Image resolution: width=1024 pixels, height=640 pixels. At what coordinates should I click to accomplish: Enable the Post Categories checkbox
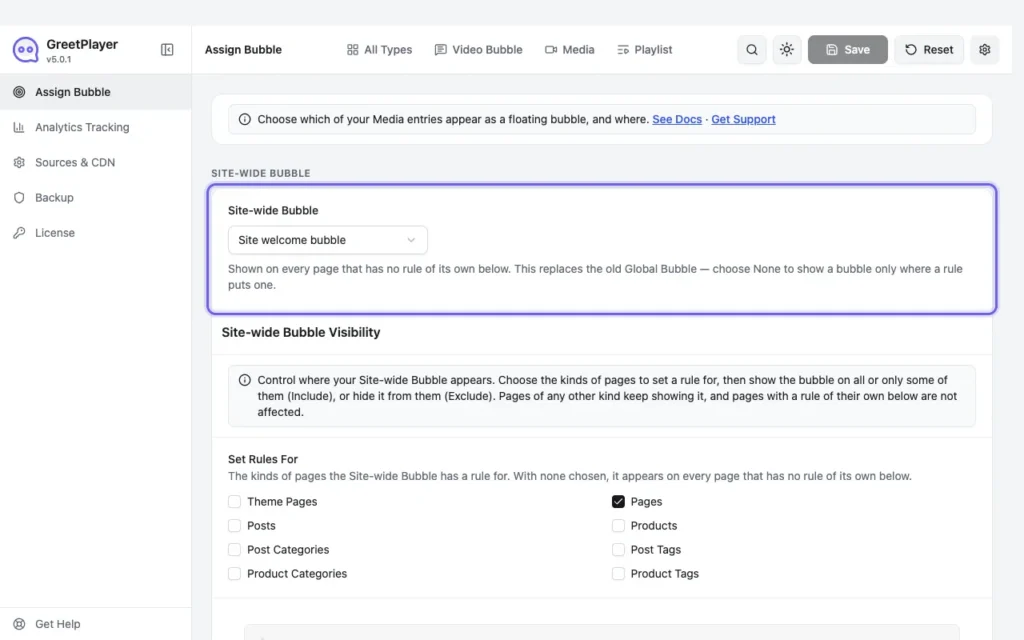[234, 550]
